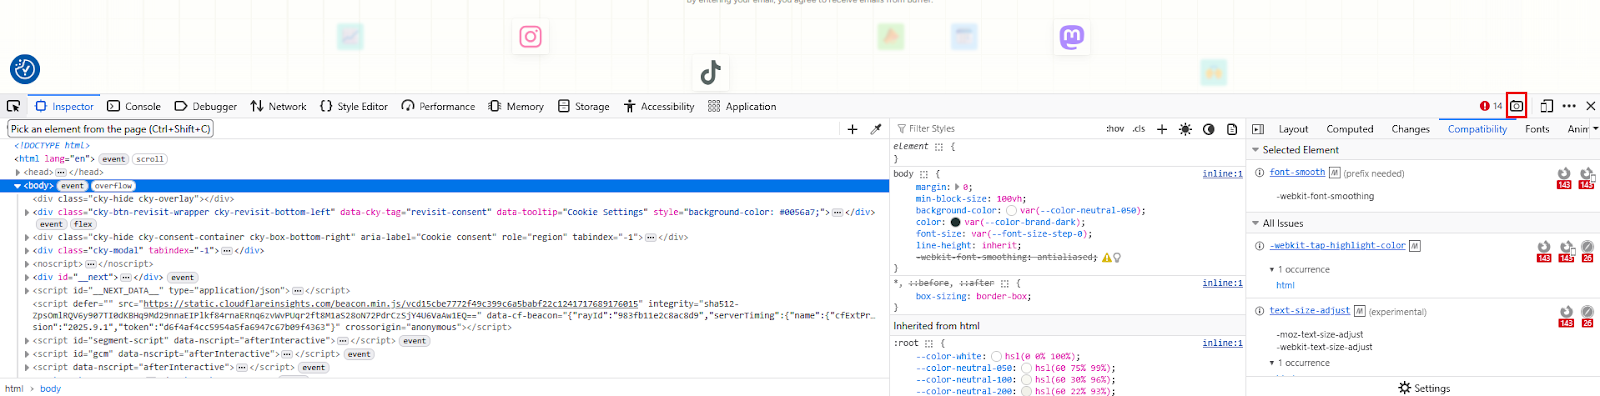
Task: Open the font-smooth property link
Action: (1297, 173)
